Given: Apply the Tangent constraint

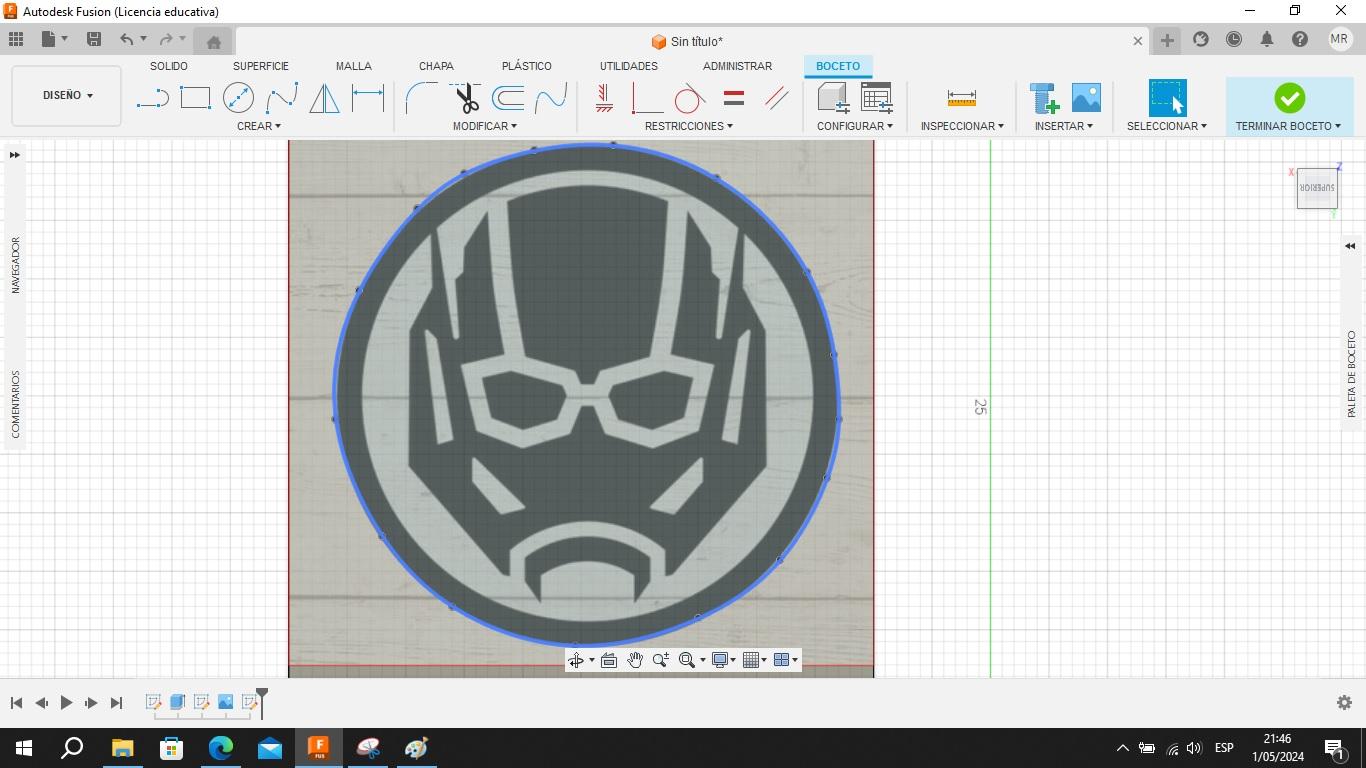Looking at the screenshot, I should coord(689,98).
